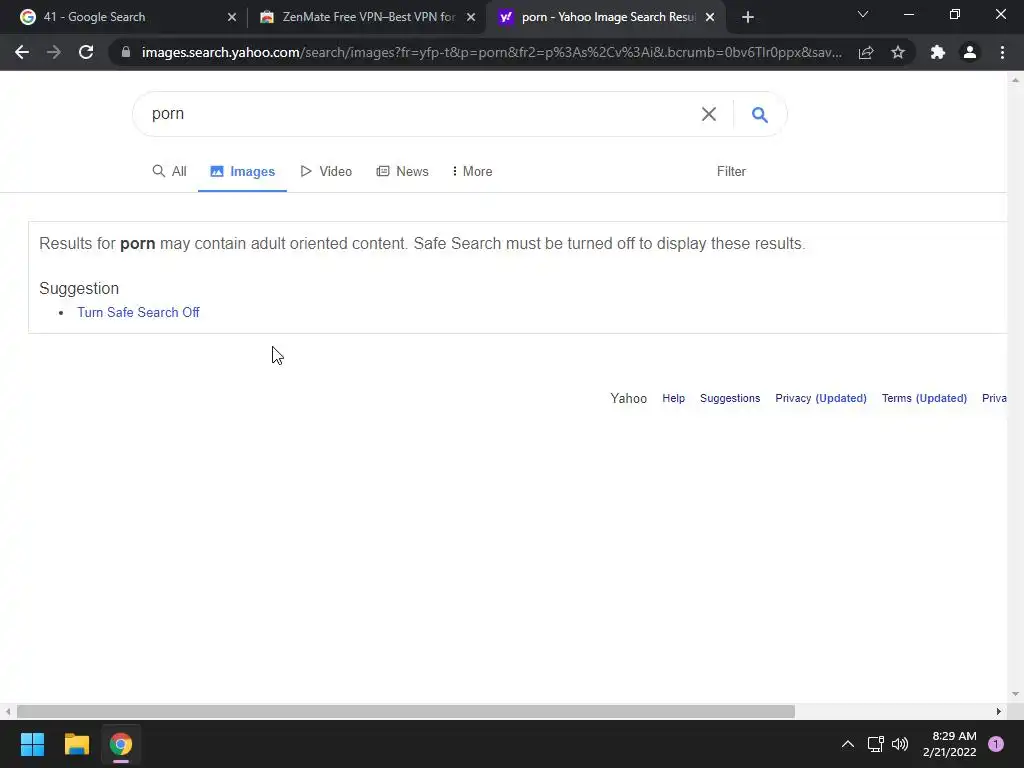Open File Explorer from the taskbar

(76, 744)
